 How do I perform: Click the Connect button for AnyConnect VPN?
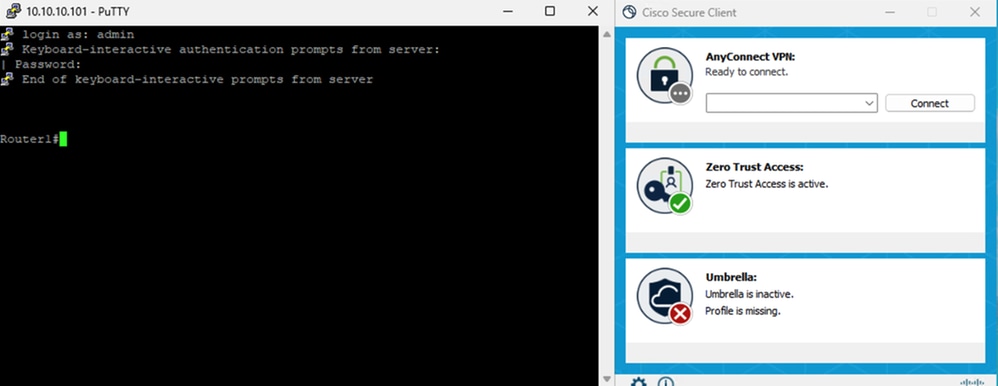pyautogui.click(x=929, y=103)
